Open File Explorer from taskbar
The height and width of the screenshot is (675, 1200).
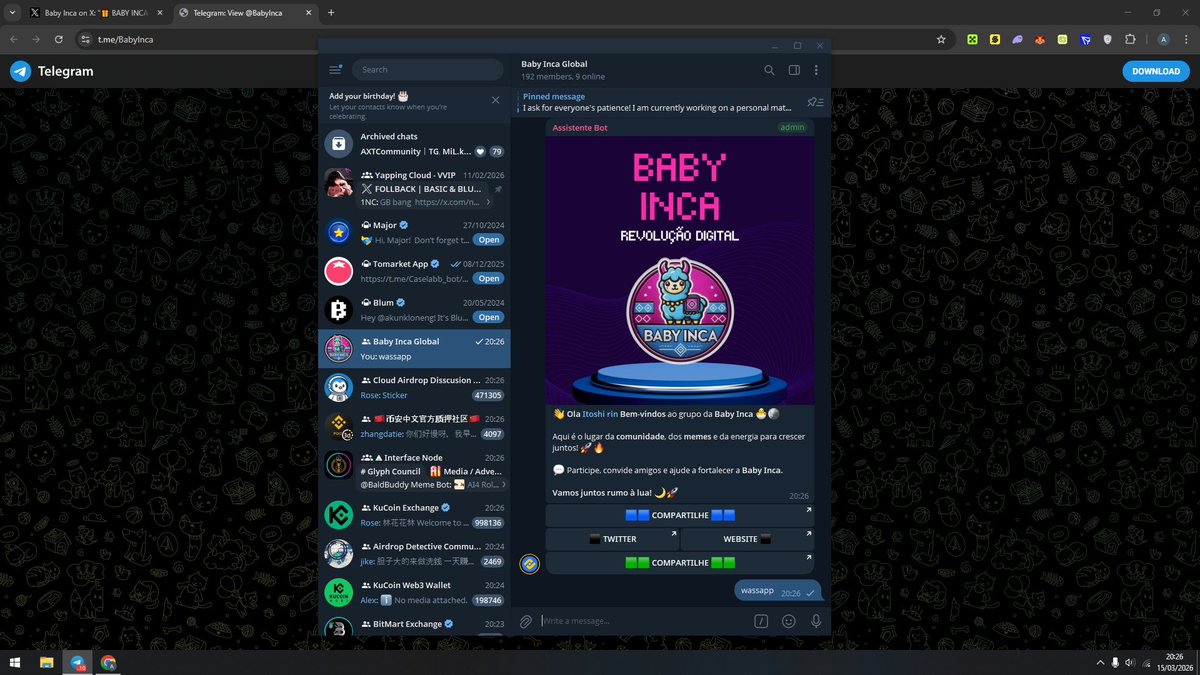pos(46,662)
